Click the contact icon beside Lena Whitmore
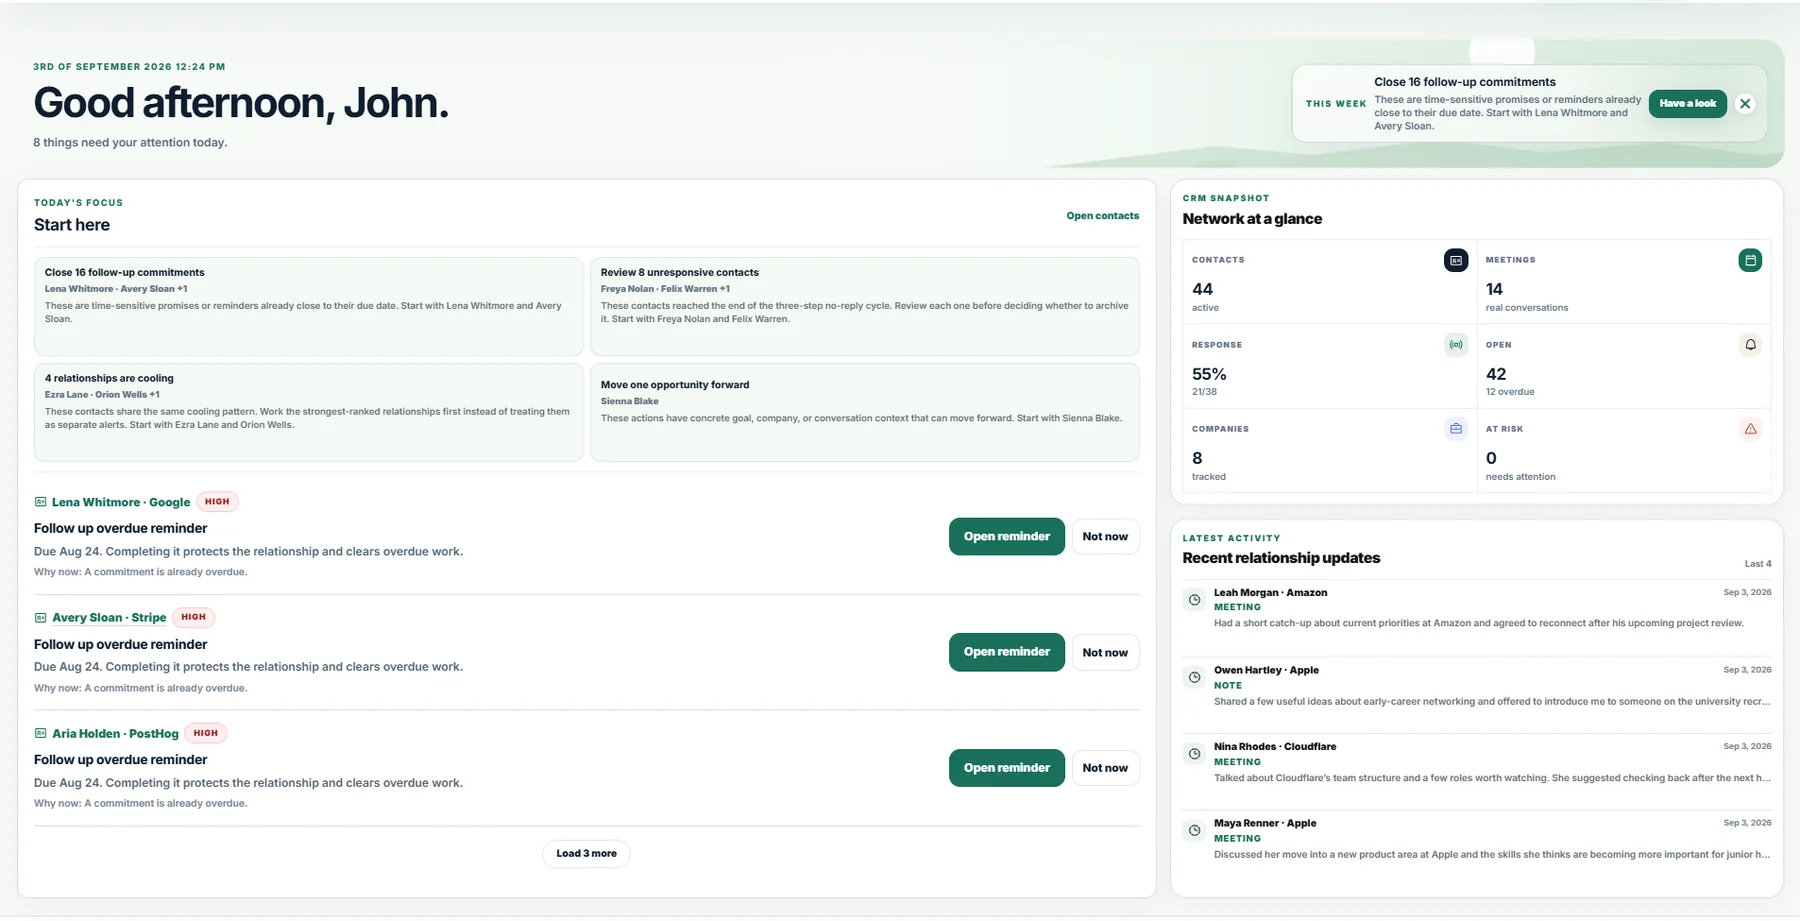Screen dimensions: 1800x921 click(40, 502)
